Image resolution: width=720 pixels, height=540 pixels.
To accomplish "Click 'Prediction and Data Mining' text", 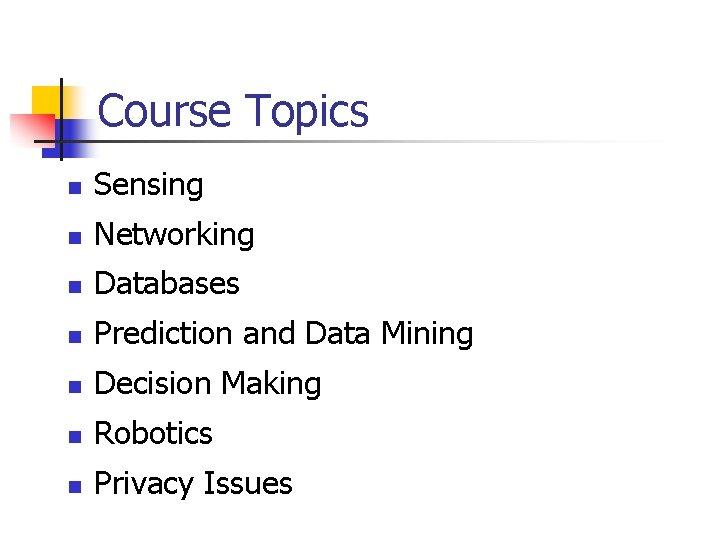I will (x=283, y=334).
